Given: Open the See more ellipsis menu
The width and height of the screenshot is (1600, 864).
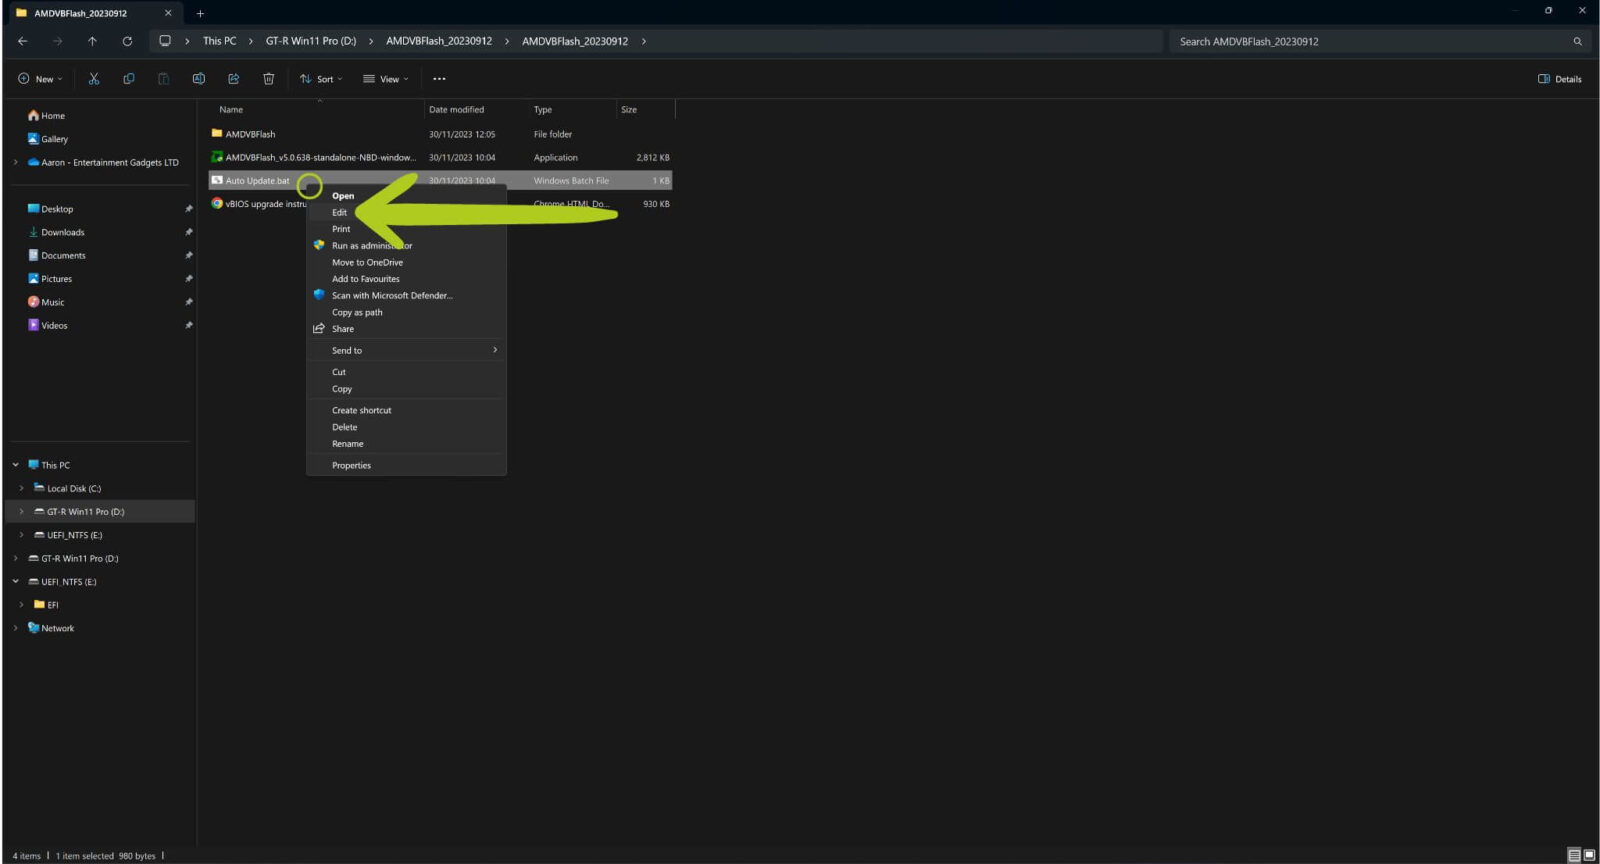Looking at the screenshot, I should tap(439, 79).
